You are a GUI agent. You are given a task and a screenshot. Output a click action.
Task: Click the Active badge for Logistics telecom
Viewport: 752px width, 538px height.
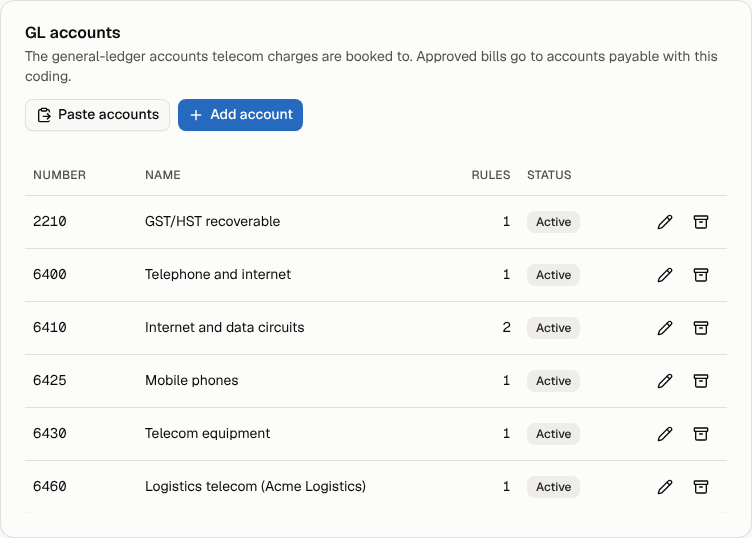pyautogui.click(x=553, y=487)
